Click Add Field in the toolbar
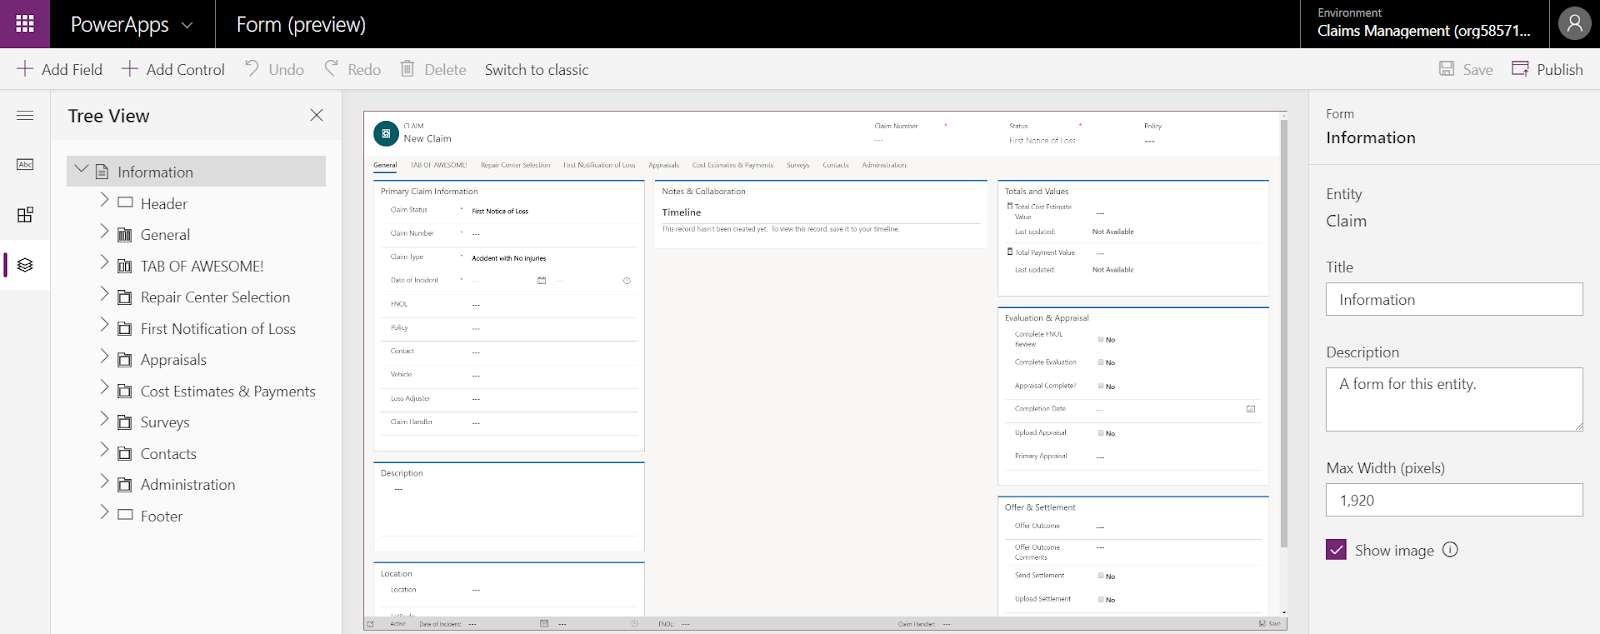This screenshot has height=634, width=1600. coord(60,69)
